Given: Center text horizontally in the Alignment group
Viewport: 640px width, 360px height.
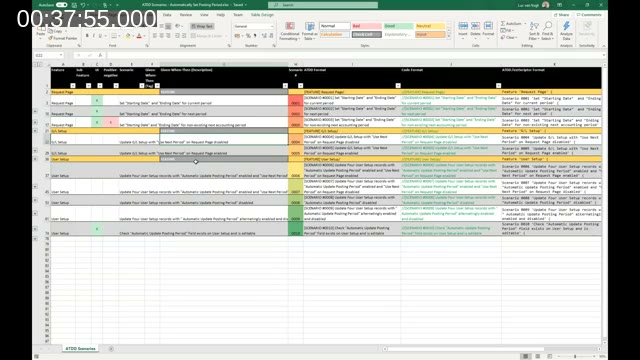Looking at the screenshot, I should pyautogui.click(x=162, y=36).
